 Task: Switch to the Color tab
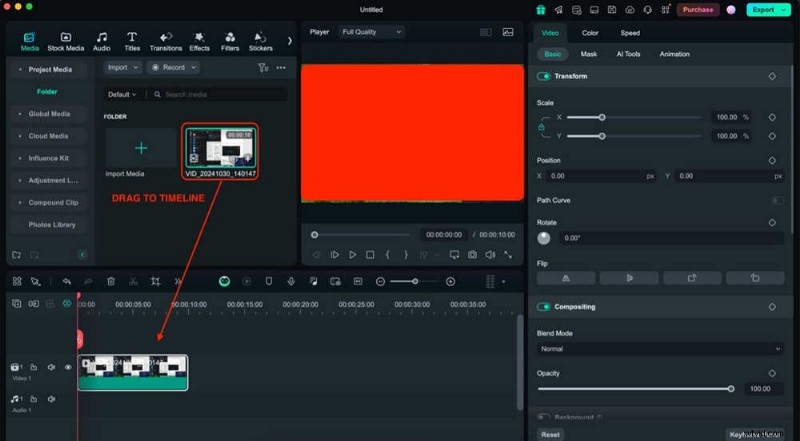590,33
